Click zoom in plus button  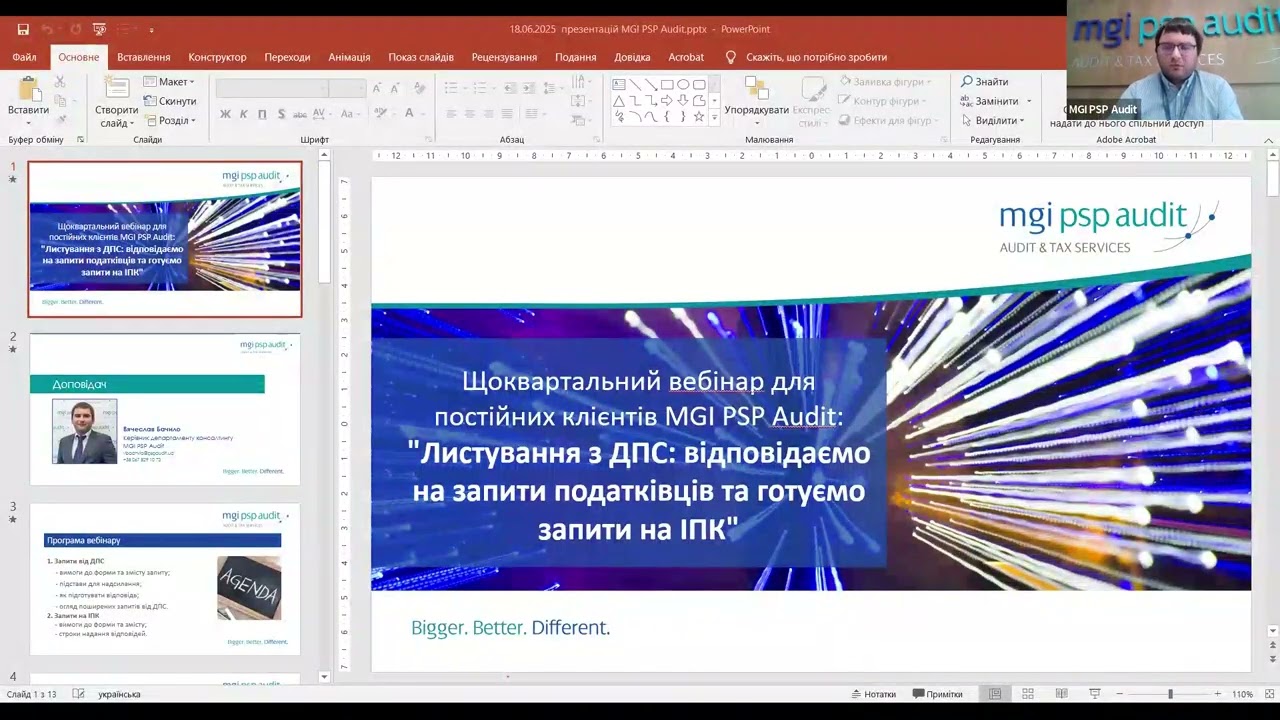point(1217,694)
